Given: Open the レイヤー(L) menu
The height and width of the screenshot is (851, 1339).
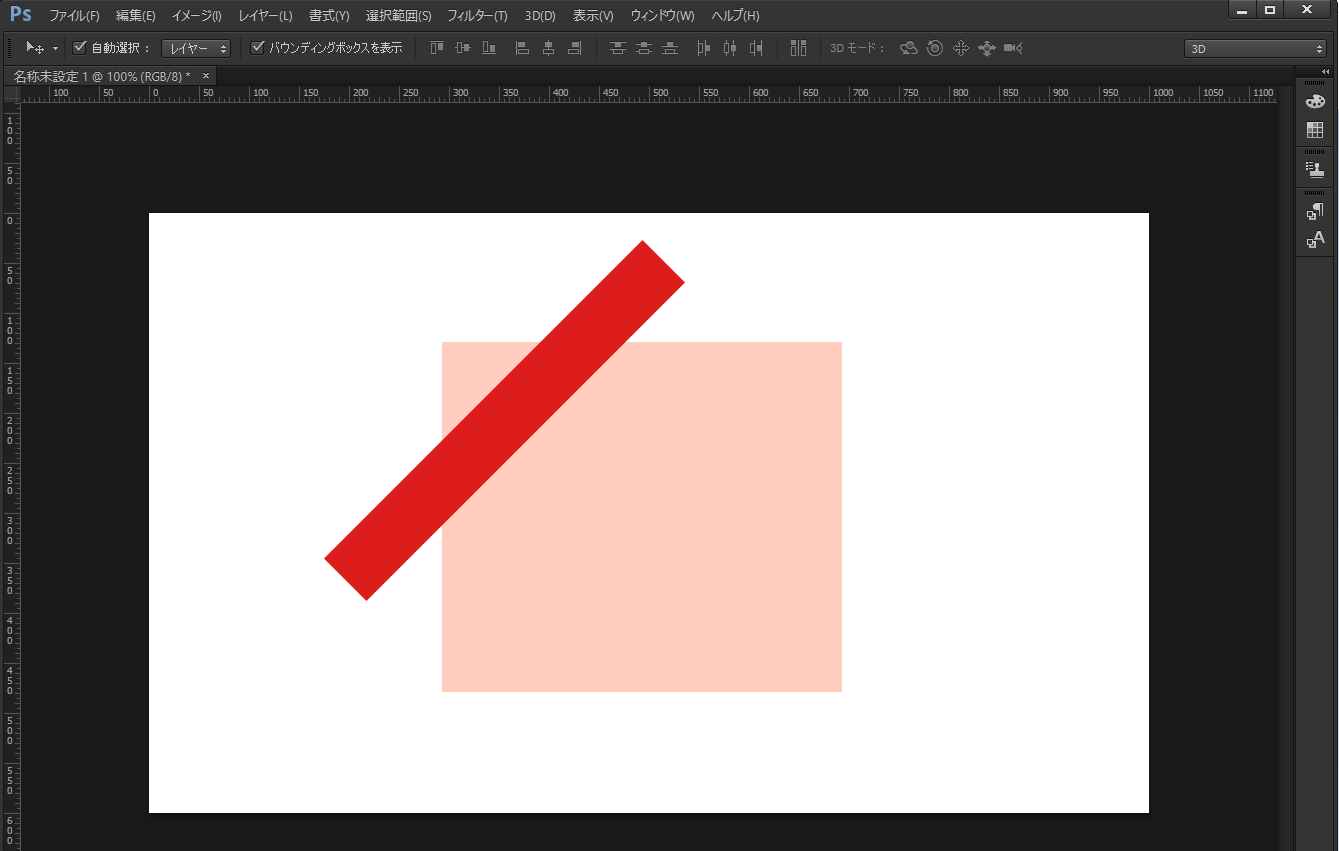Looking at the screenshot, I should click(x=265, y=16).
